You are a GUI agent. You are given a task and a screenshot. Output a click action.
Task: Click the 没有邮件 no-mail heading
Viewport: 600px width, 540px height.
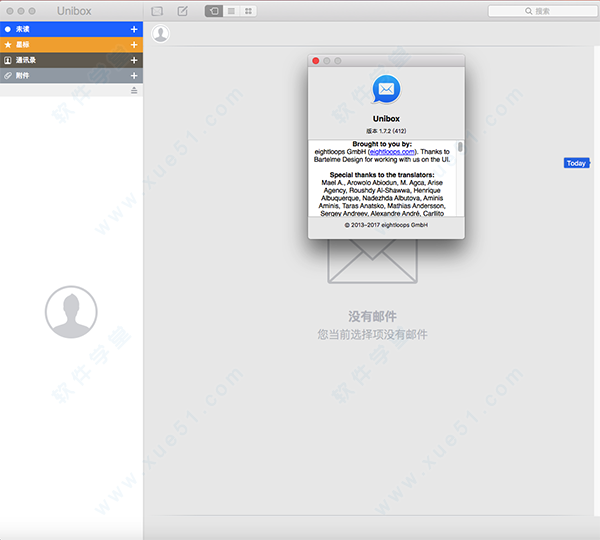tap(372, 316)
